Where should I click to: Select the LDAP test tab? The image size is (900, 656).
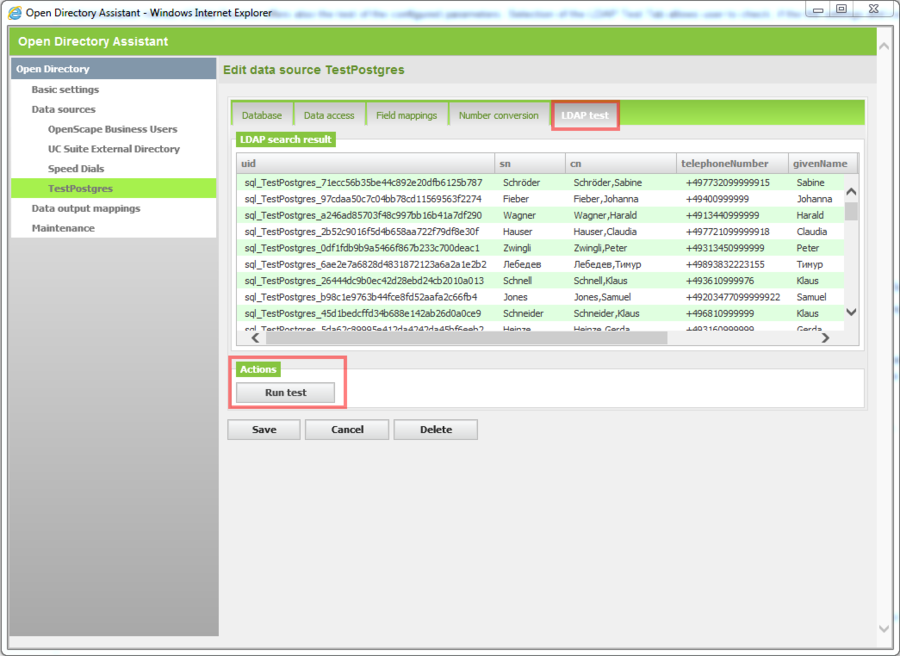585,115
